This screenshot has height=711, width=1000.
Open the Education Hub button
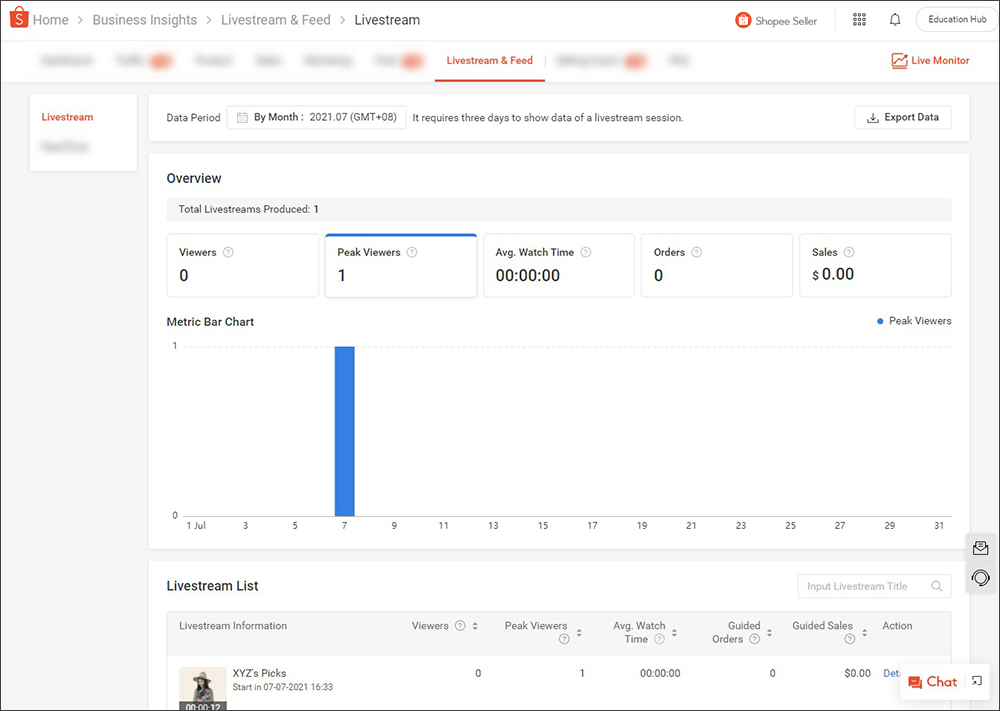(x=956, y=20)
